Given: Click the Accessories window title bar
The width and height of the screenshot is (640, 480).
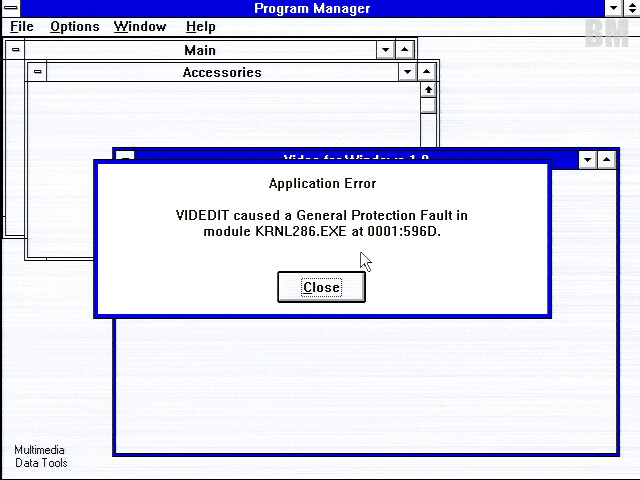Looking at the screenshot, I should click(222, 72).
